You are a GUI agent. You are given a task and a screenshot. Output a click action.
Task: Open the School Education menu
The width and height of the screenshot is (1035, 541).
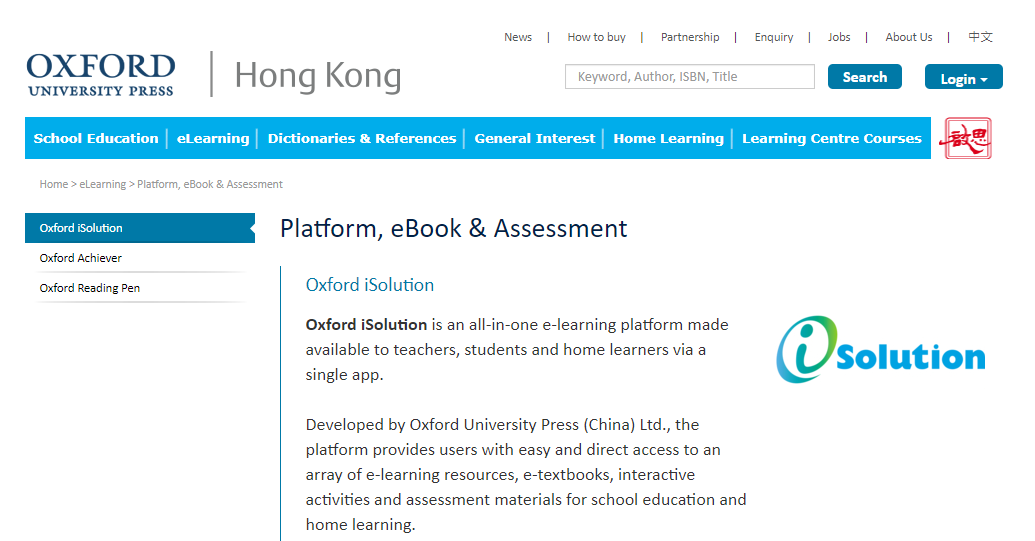tap(96, 139)
